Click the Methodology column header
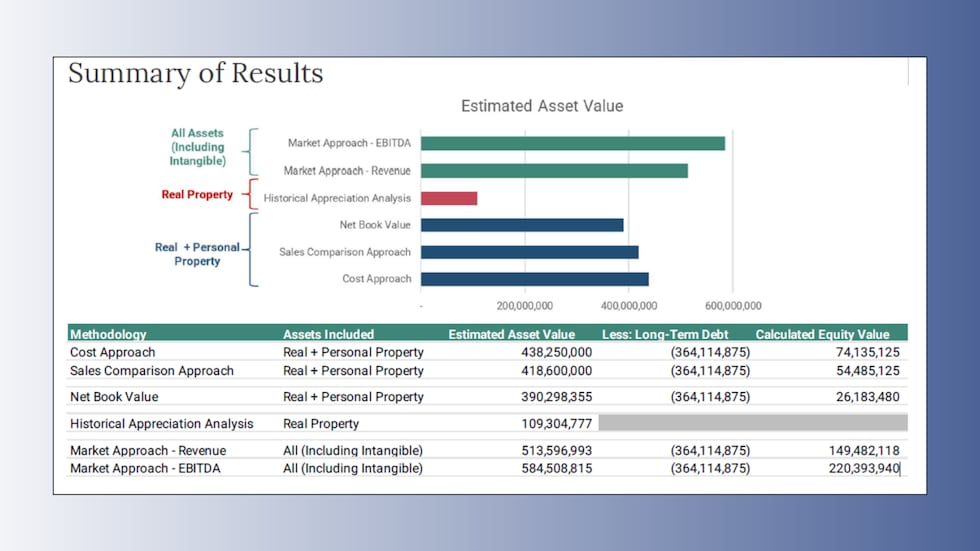980x551 pixels. click(x=108, y=334)
